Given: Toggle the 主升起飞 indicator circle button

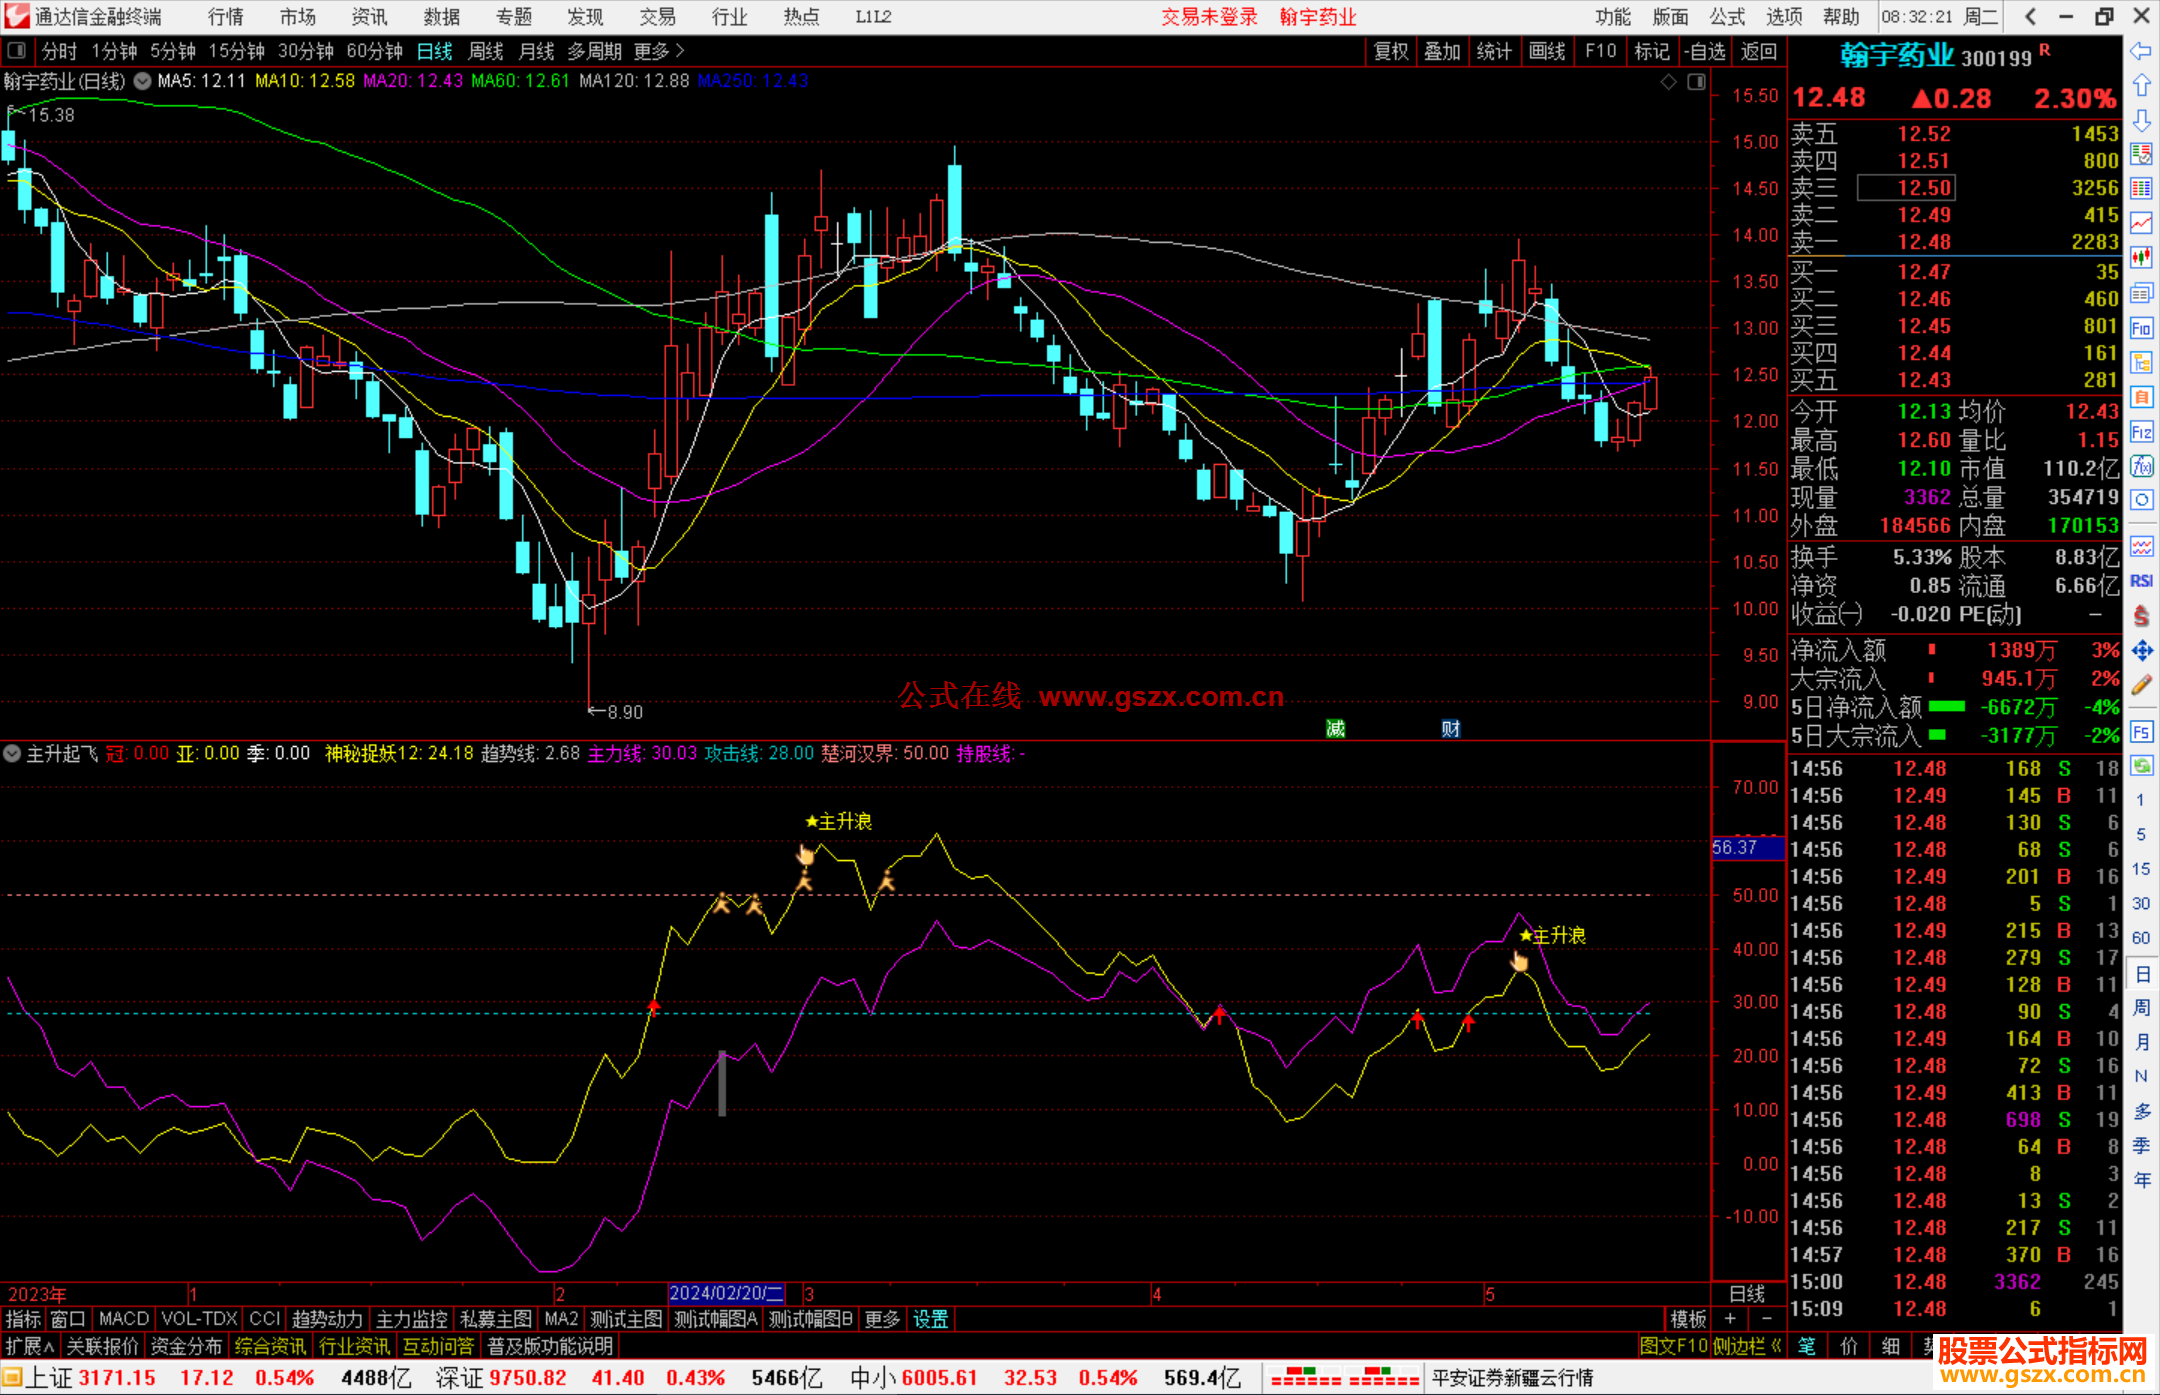Looking at the screenshot, I should [12, 753].
